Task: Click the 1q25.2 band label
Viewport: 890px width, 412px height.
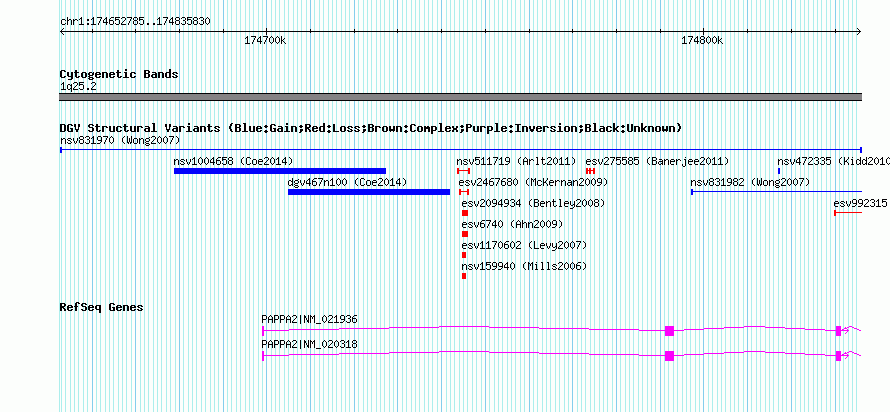Action: [x=78, y=86]
